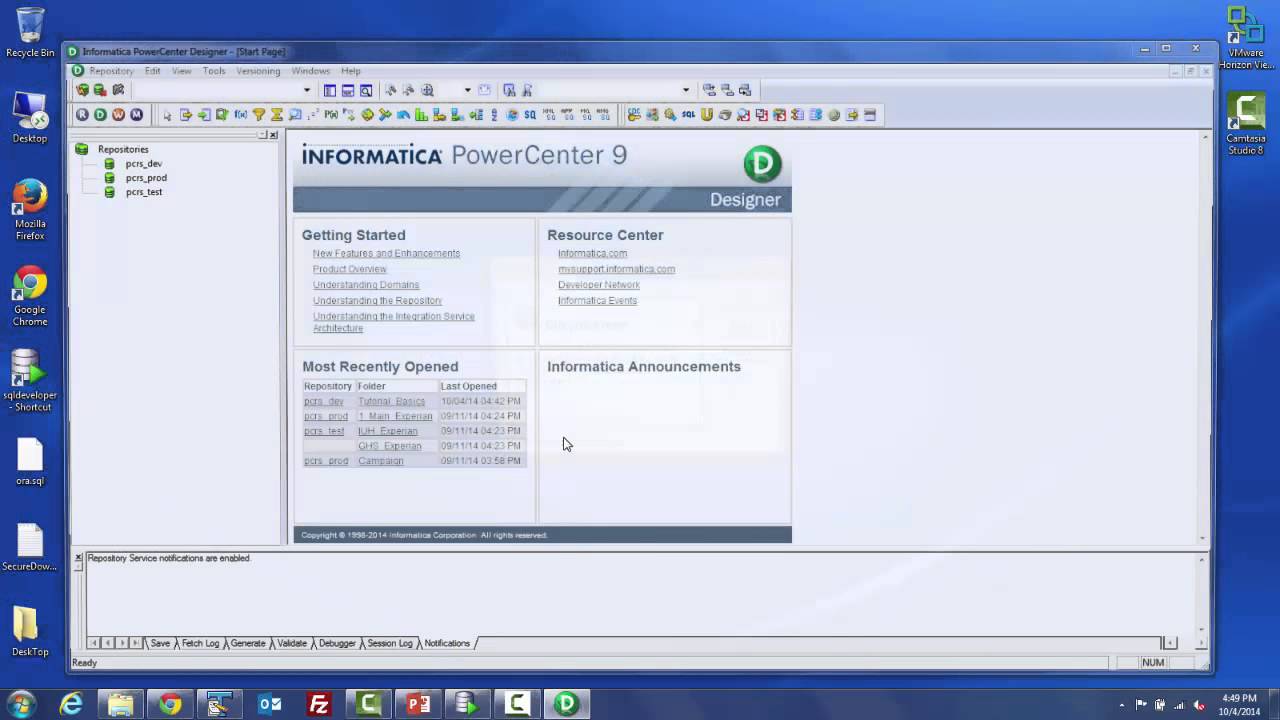Open FileZilla from the taskbar

point(319,704)
